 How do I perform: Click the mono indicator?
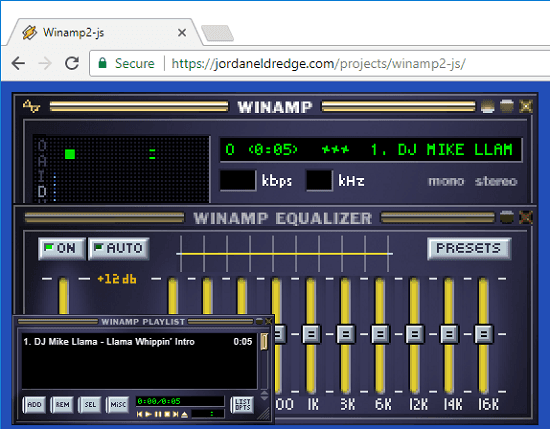click(x=446, y=181)
